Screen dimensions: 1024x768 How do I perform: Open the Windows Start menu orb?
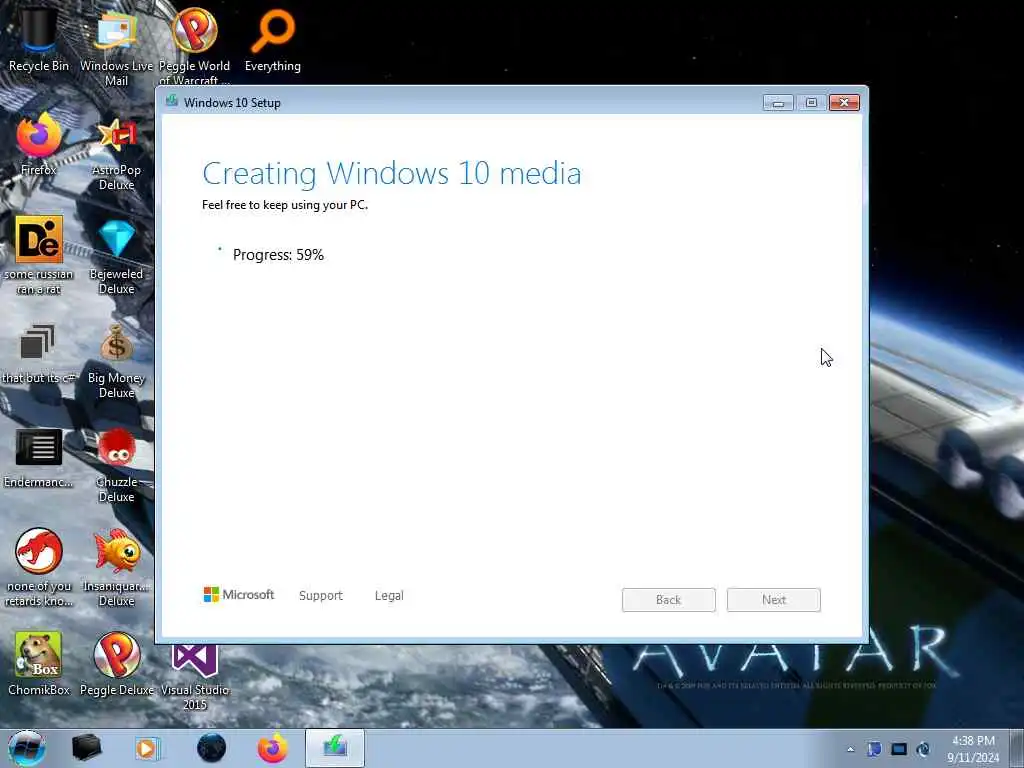(x=27, y=748)
